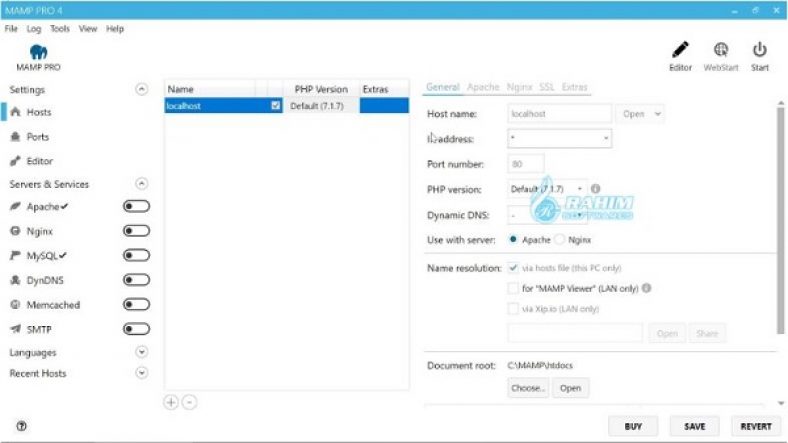This screenshot has height=443, width=788.
Task: Click Open button for document root
Action: click(x=570, y=388)
